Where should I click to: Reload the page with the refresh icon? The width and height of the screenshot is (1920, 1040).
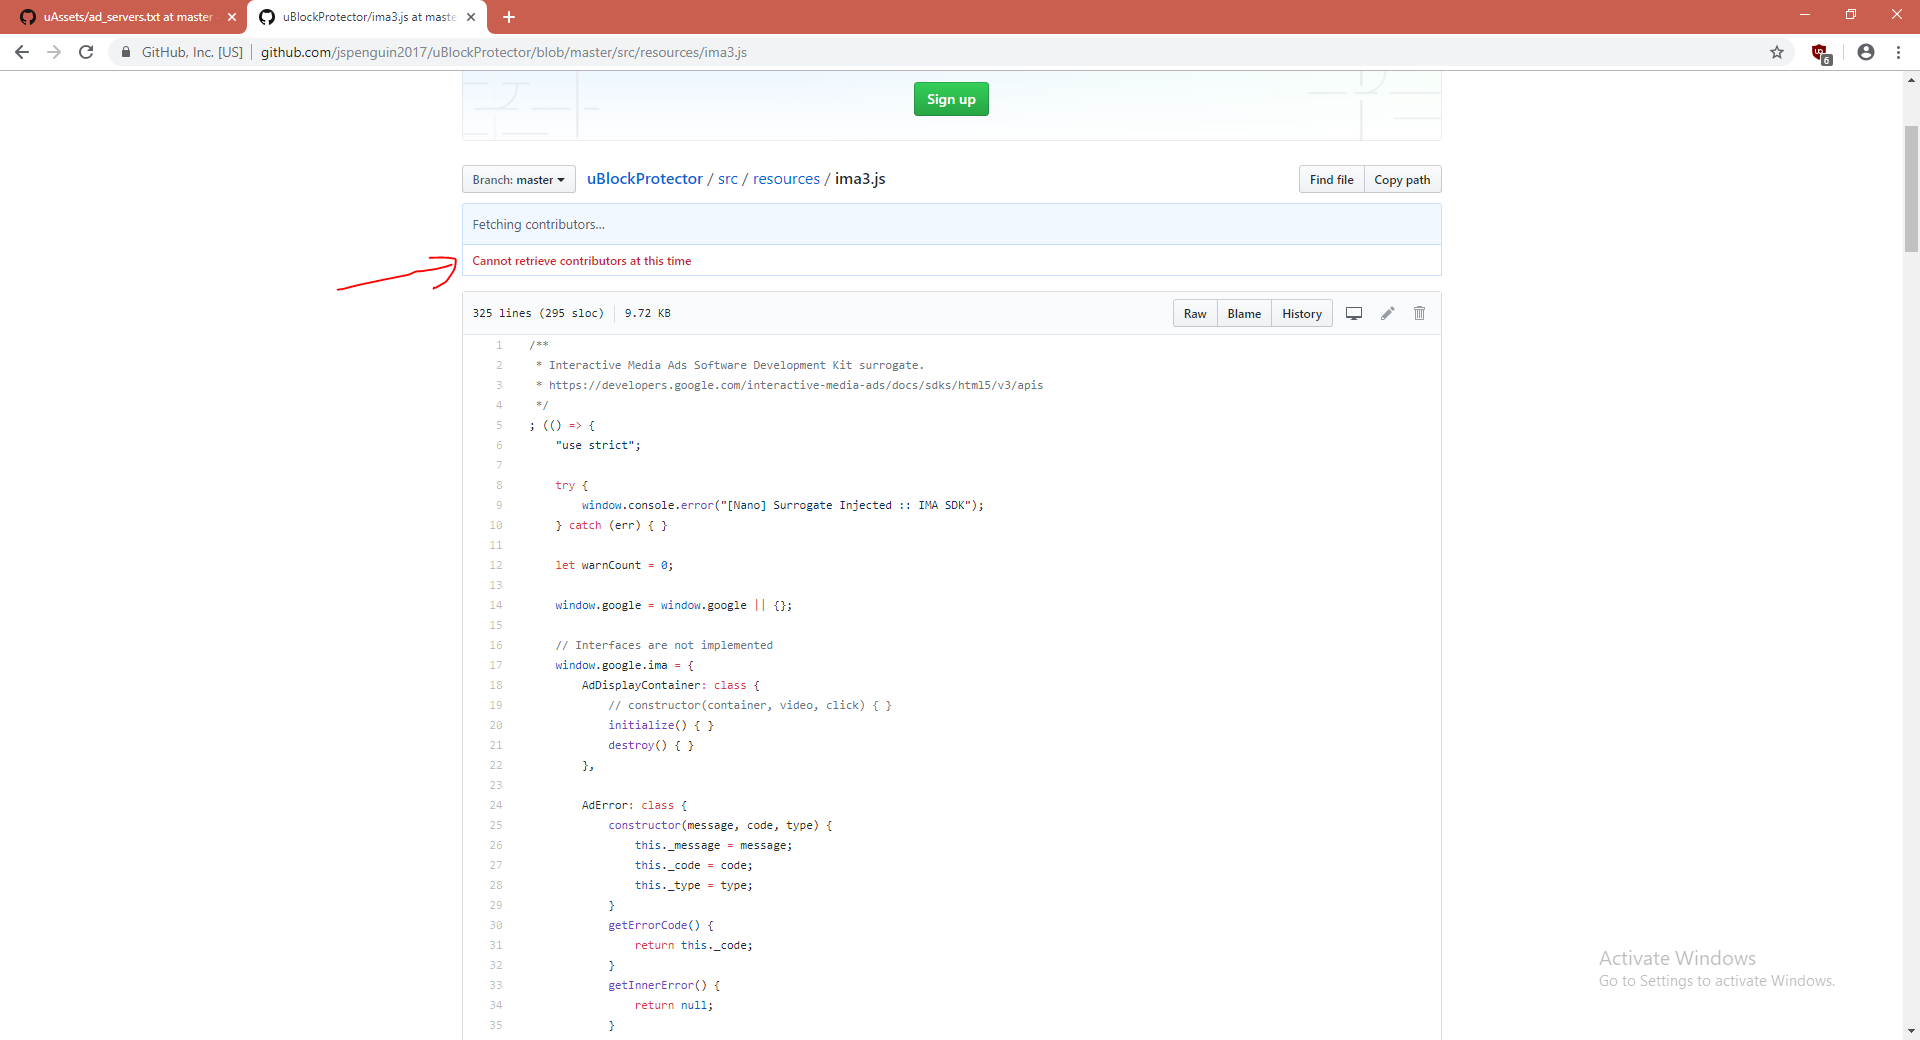pos(86,52)
